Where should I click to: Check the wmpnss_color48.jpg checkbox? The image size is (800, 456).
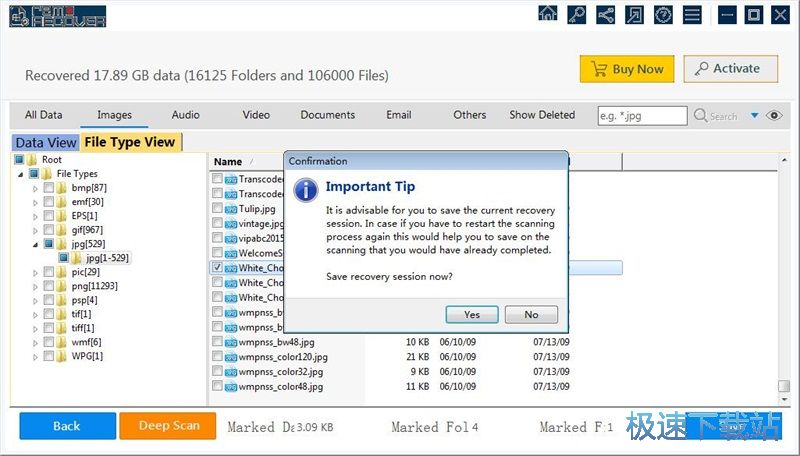[x=217, y=386]
